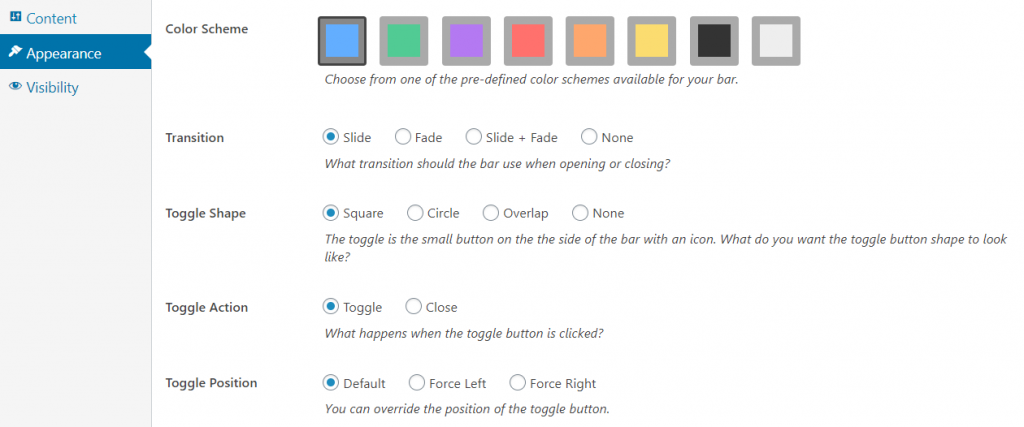
Task: Pick the blue color scheme swatch
Action: [342, 41]
